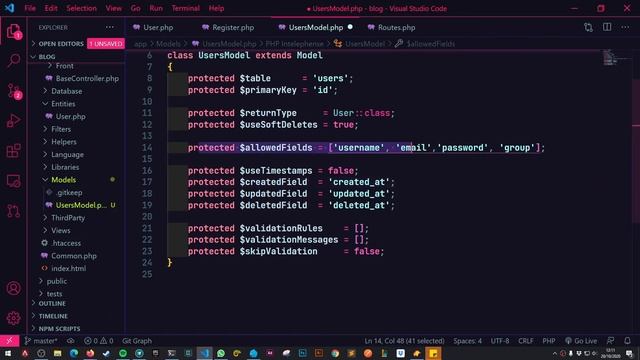Click the synchronize changes cloud icon
Screen dimensions: 640x360
coord(71,341)
